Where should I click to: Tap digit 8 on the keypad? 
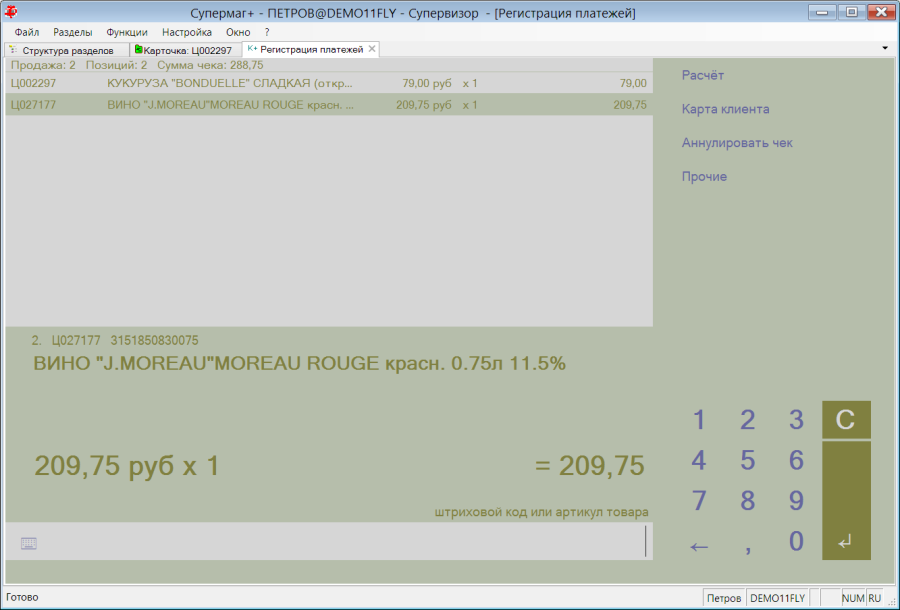click(x=747, y=500)
